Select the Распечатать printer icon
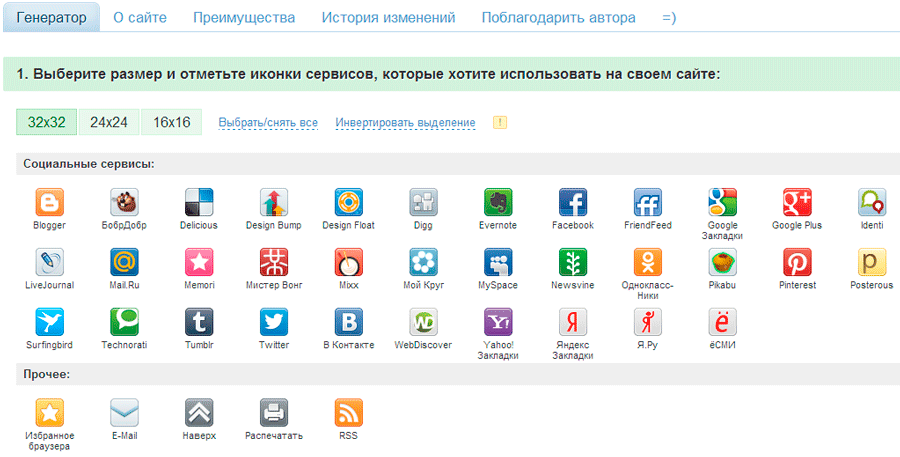 pyautogui.click(x=274, y=413)
